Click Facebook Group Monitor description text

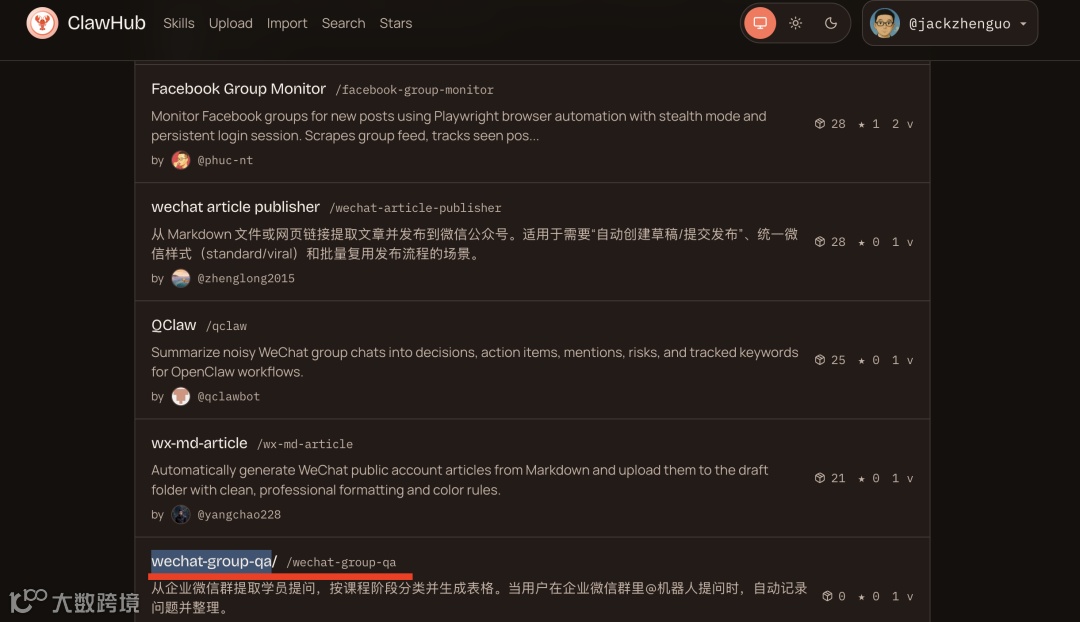pyautogui.click(x=459, y=126)
